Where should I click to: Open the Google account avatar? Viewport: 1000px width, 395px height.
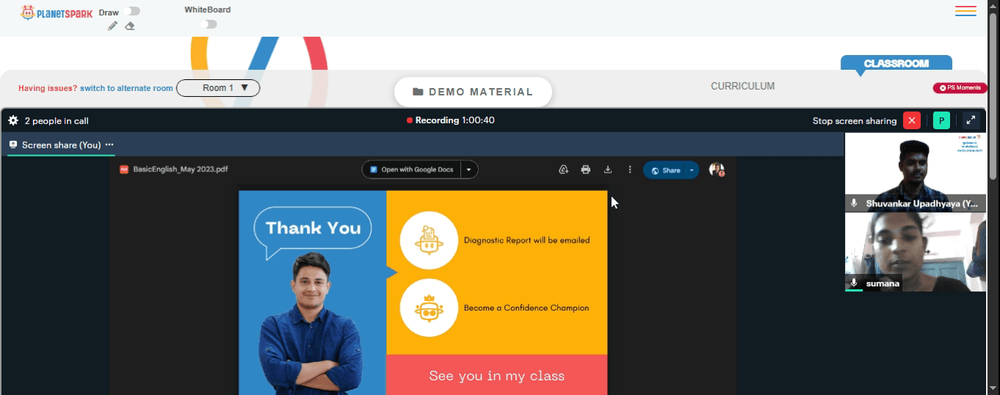pos(716,170)
